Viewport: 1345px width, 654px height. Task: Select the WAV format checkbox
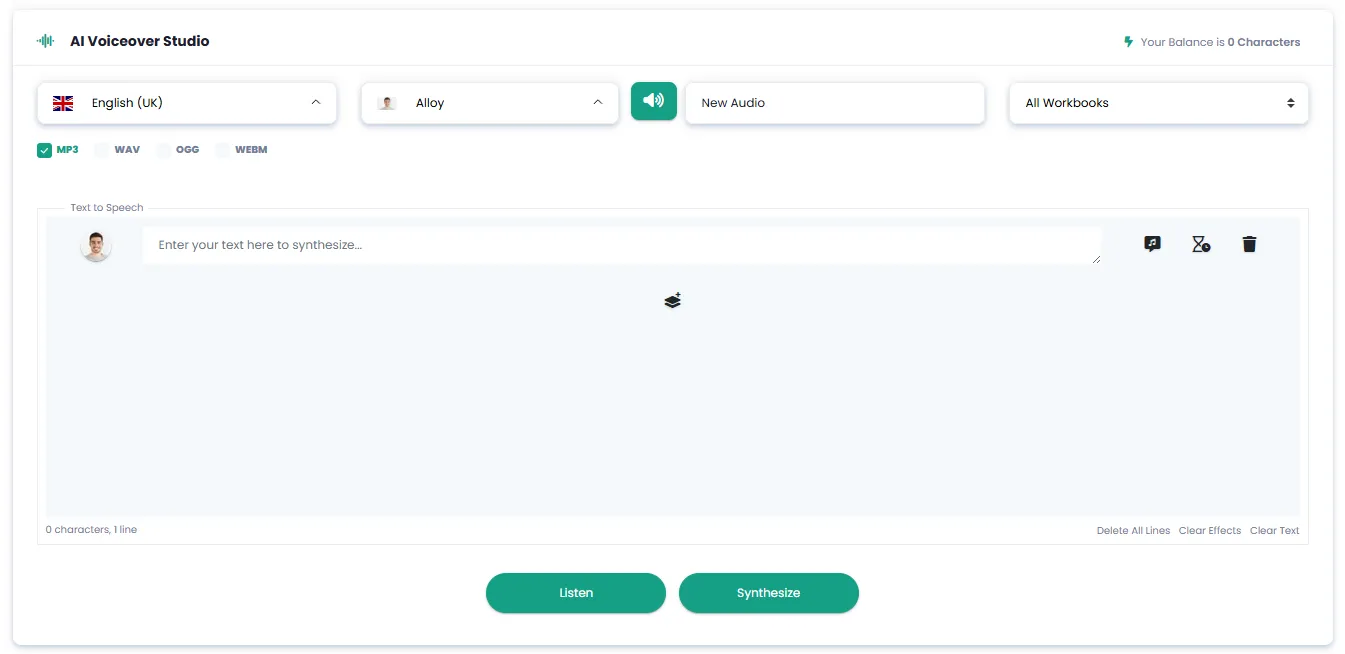point(101,150)
